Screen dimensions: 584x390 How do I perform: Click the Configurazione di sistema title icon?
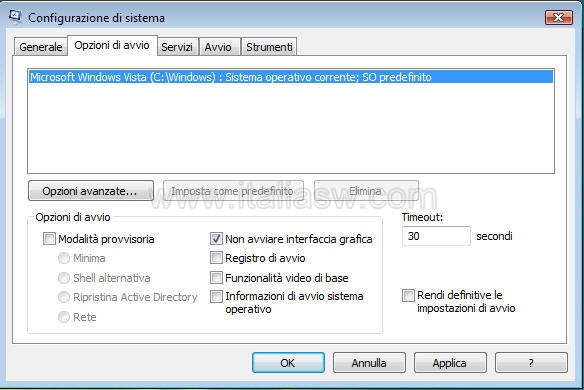point(15,17)
